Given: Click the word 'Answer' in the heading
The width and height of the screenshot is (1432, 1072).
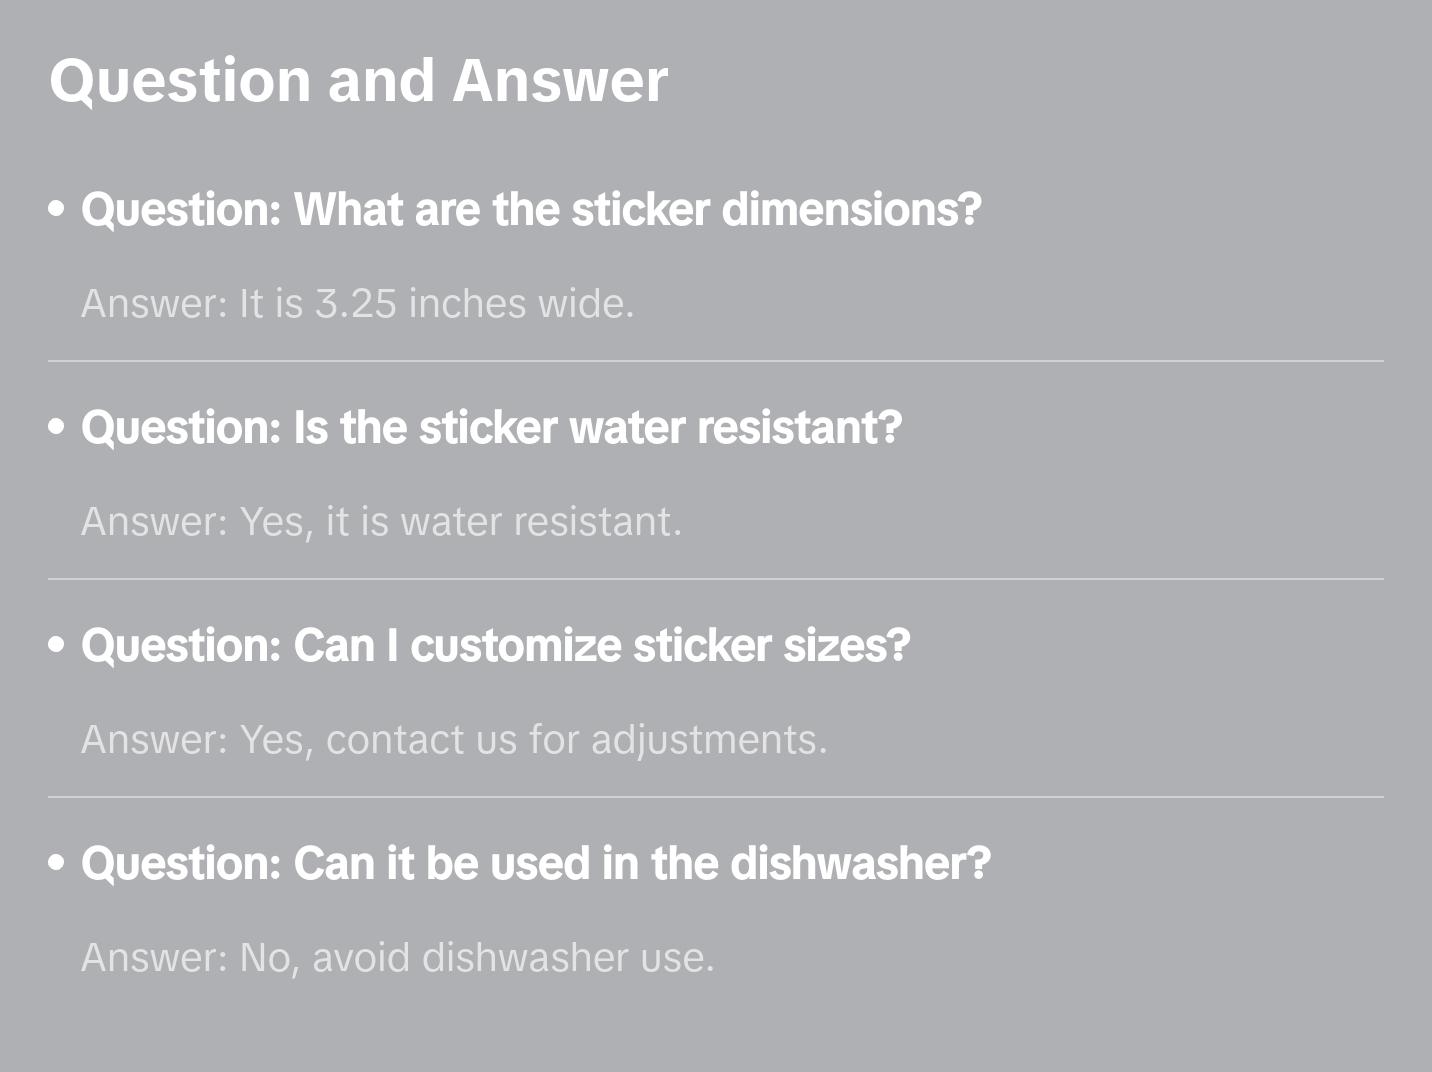Looking at the screenshot, I should [x=560, y=80].
